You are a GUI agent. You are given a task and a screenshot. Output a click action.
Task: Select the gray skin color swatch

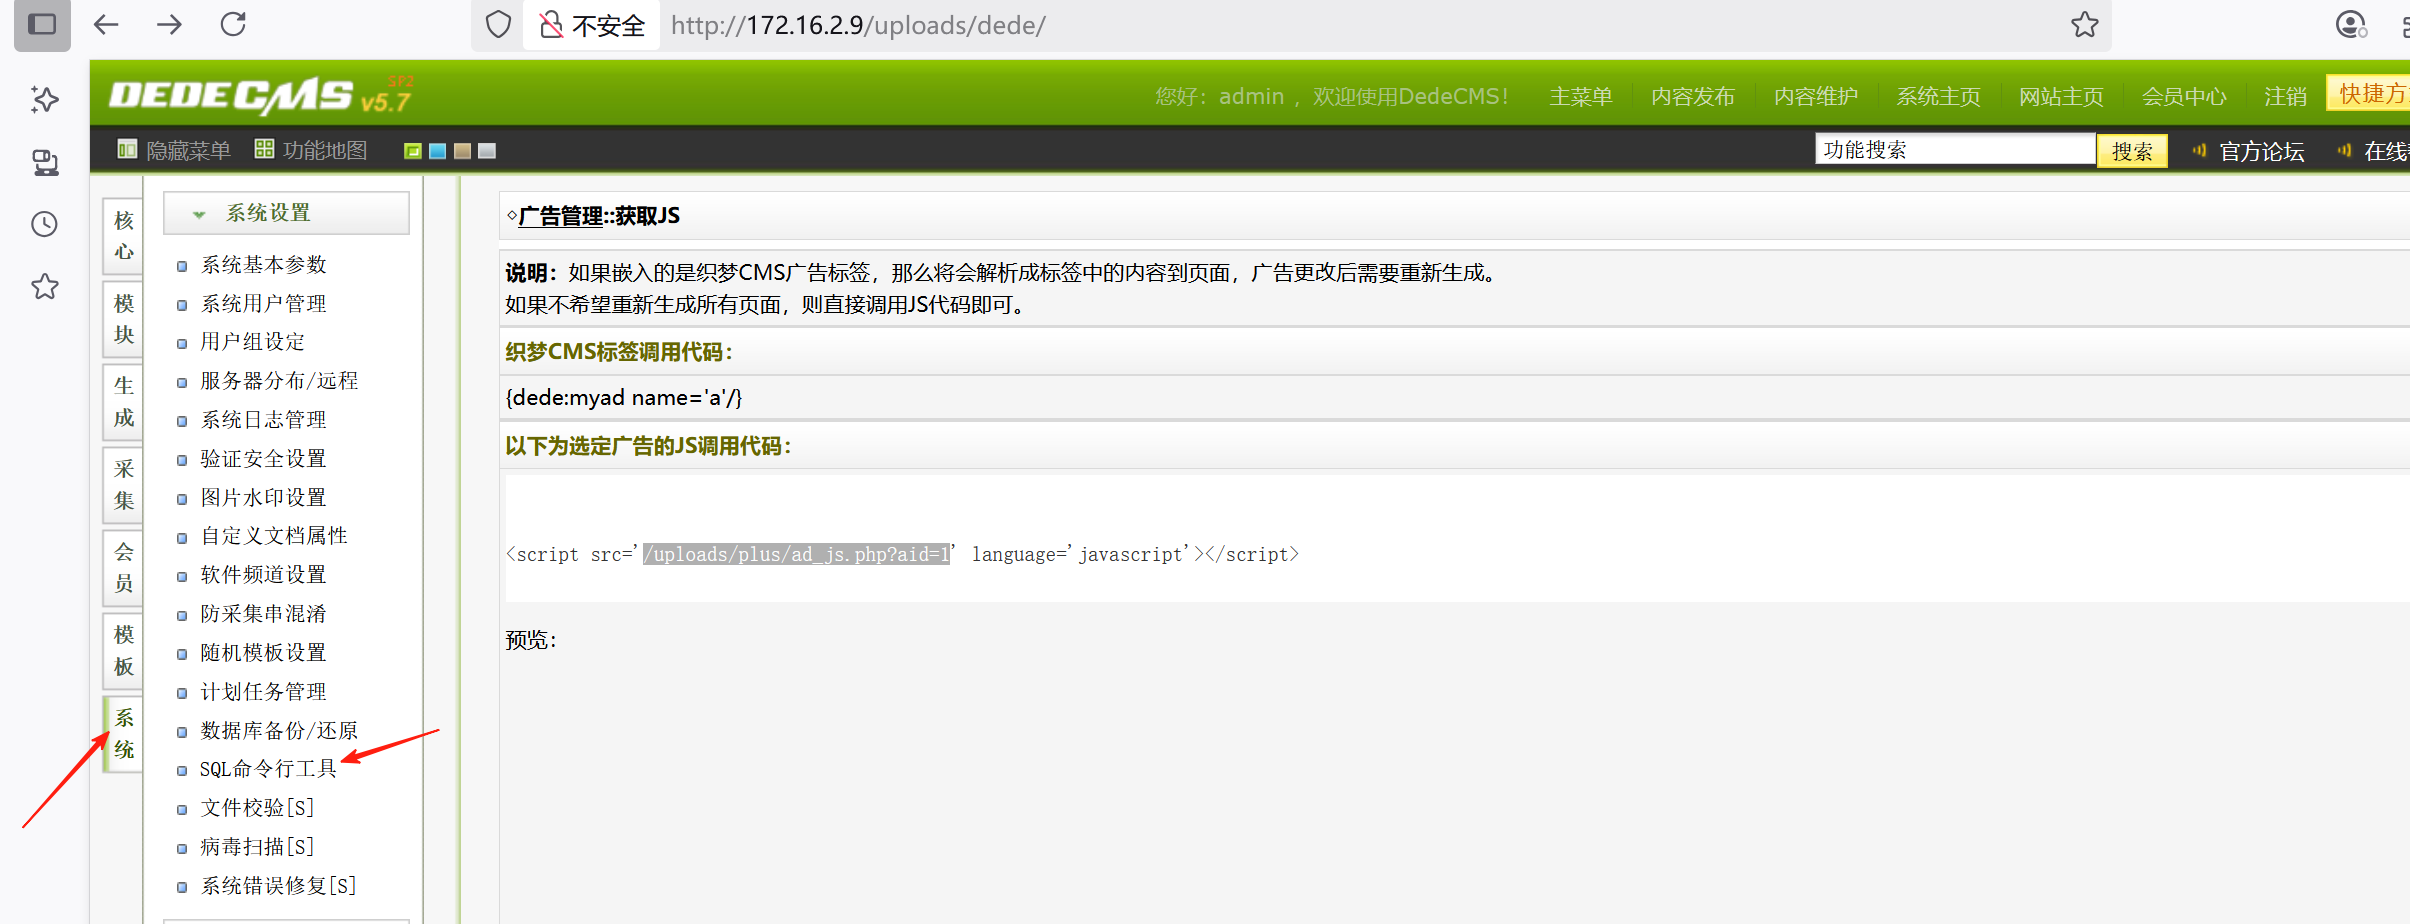[487, 151]
